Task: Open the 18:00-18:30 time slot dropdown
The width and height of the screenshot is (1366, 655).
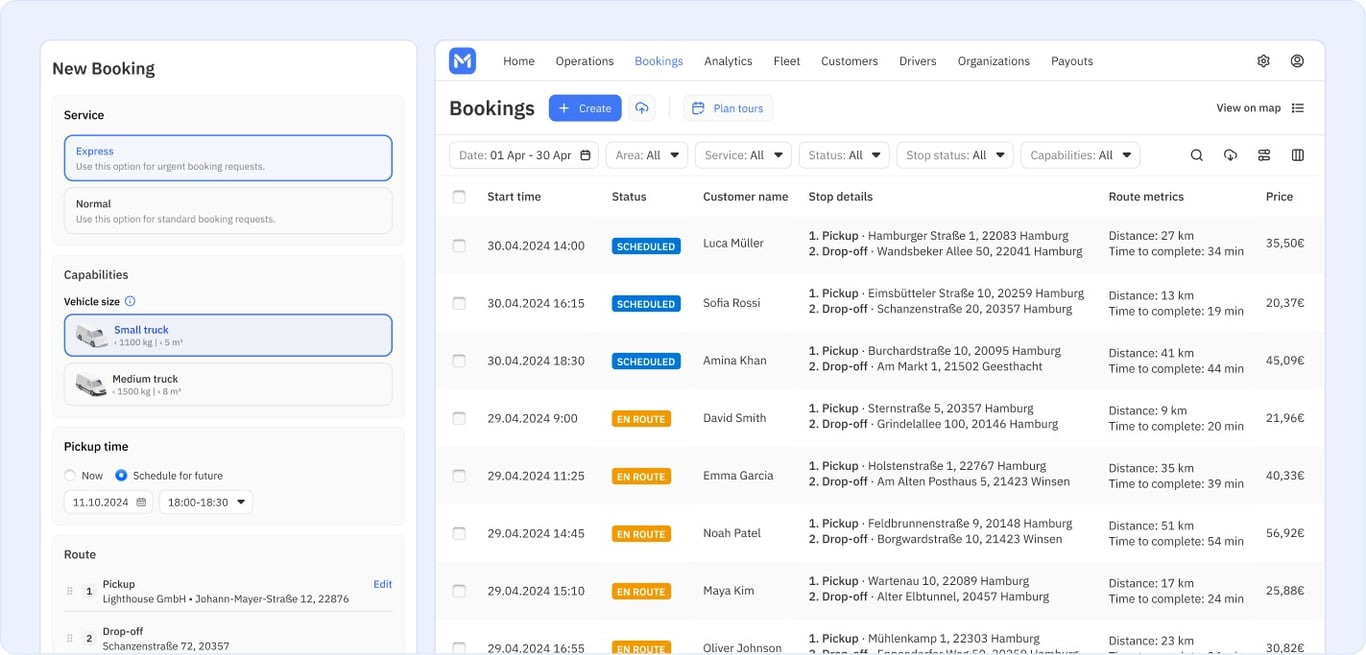Action: [x=206, y=502]
